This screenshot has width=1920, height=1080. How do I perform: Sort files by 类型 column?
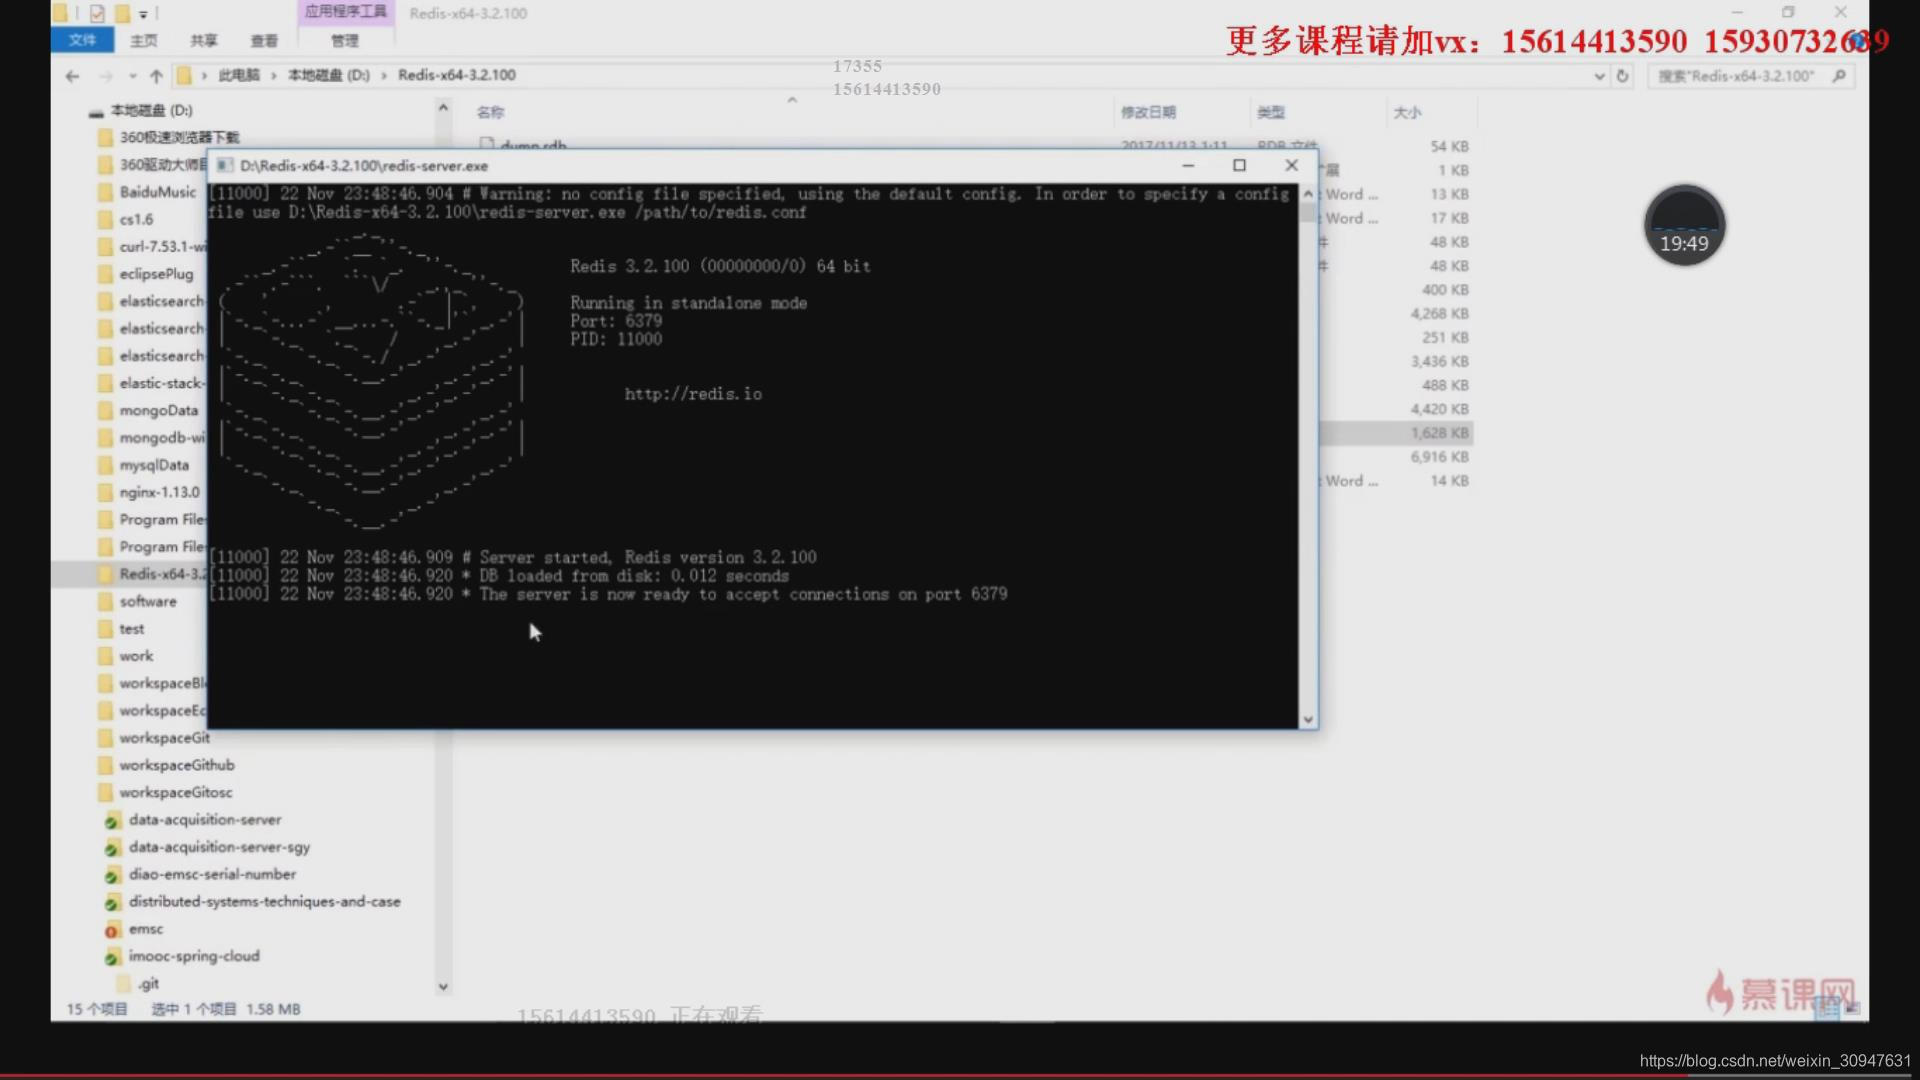point(1271,112)
